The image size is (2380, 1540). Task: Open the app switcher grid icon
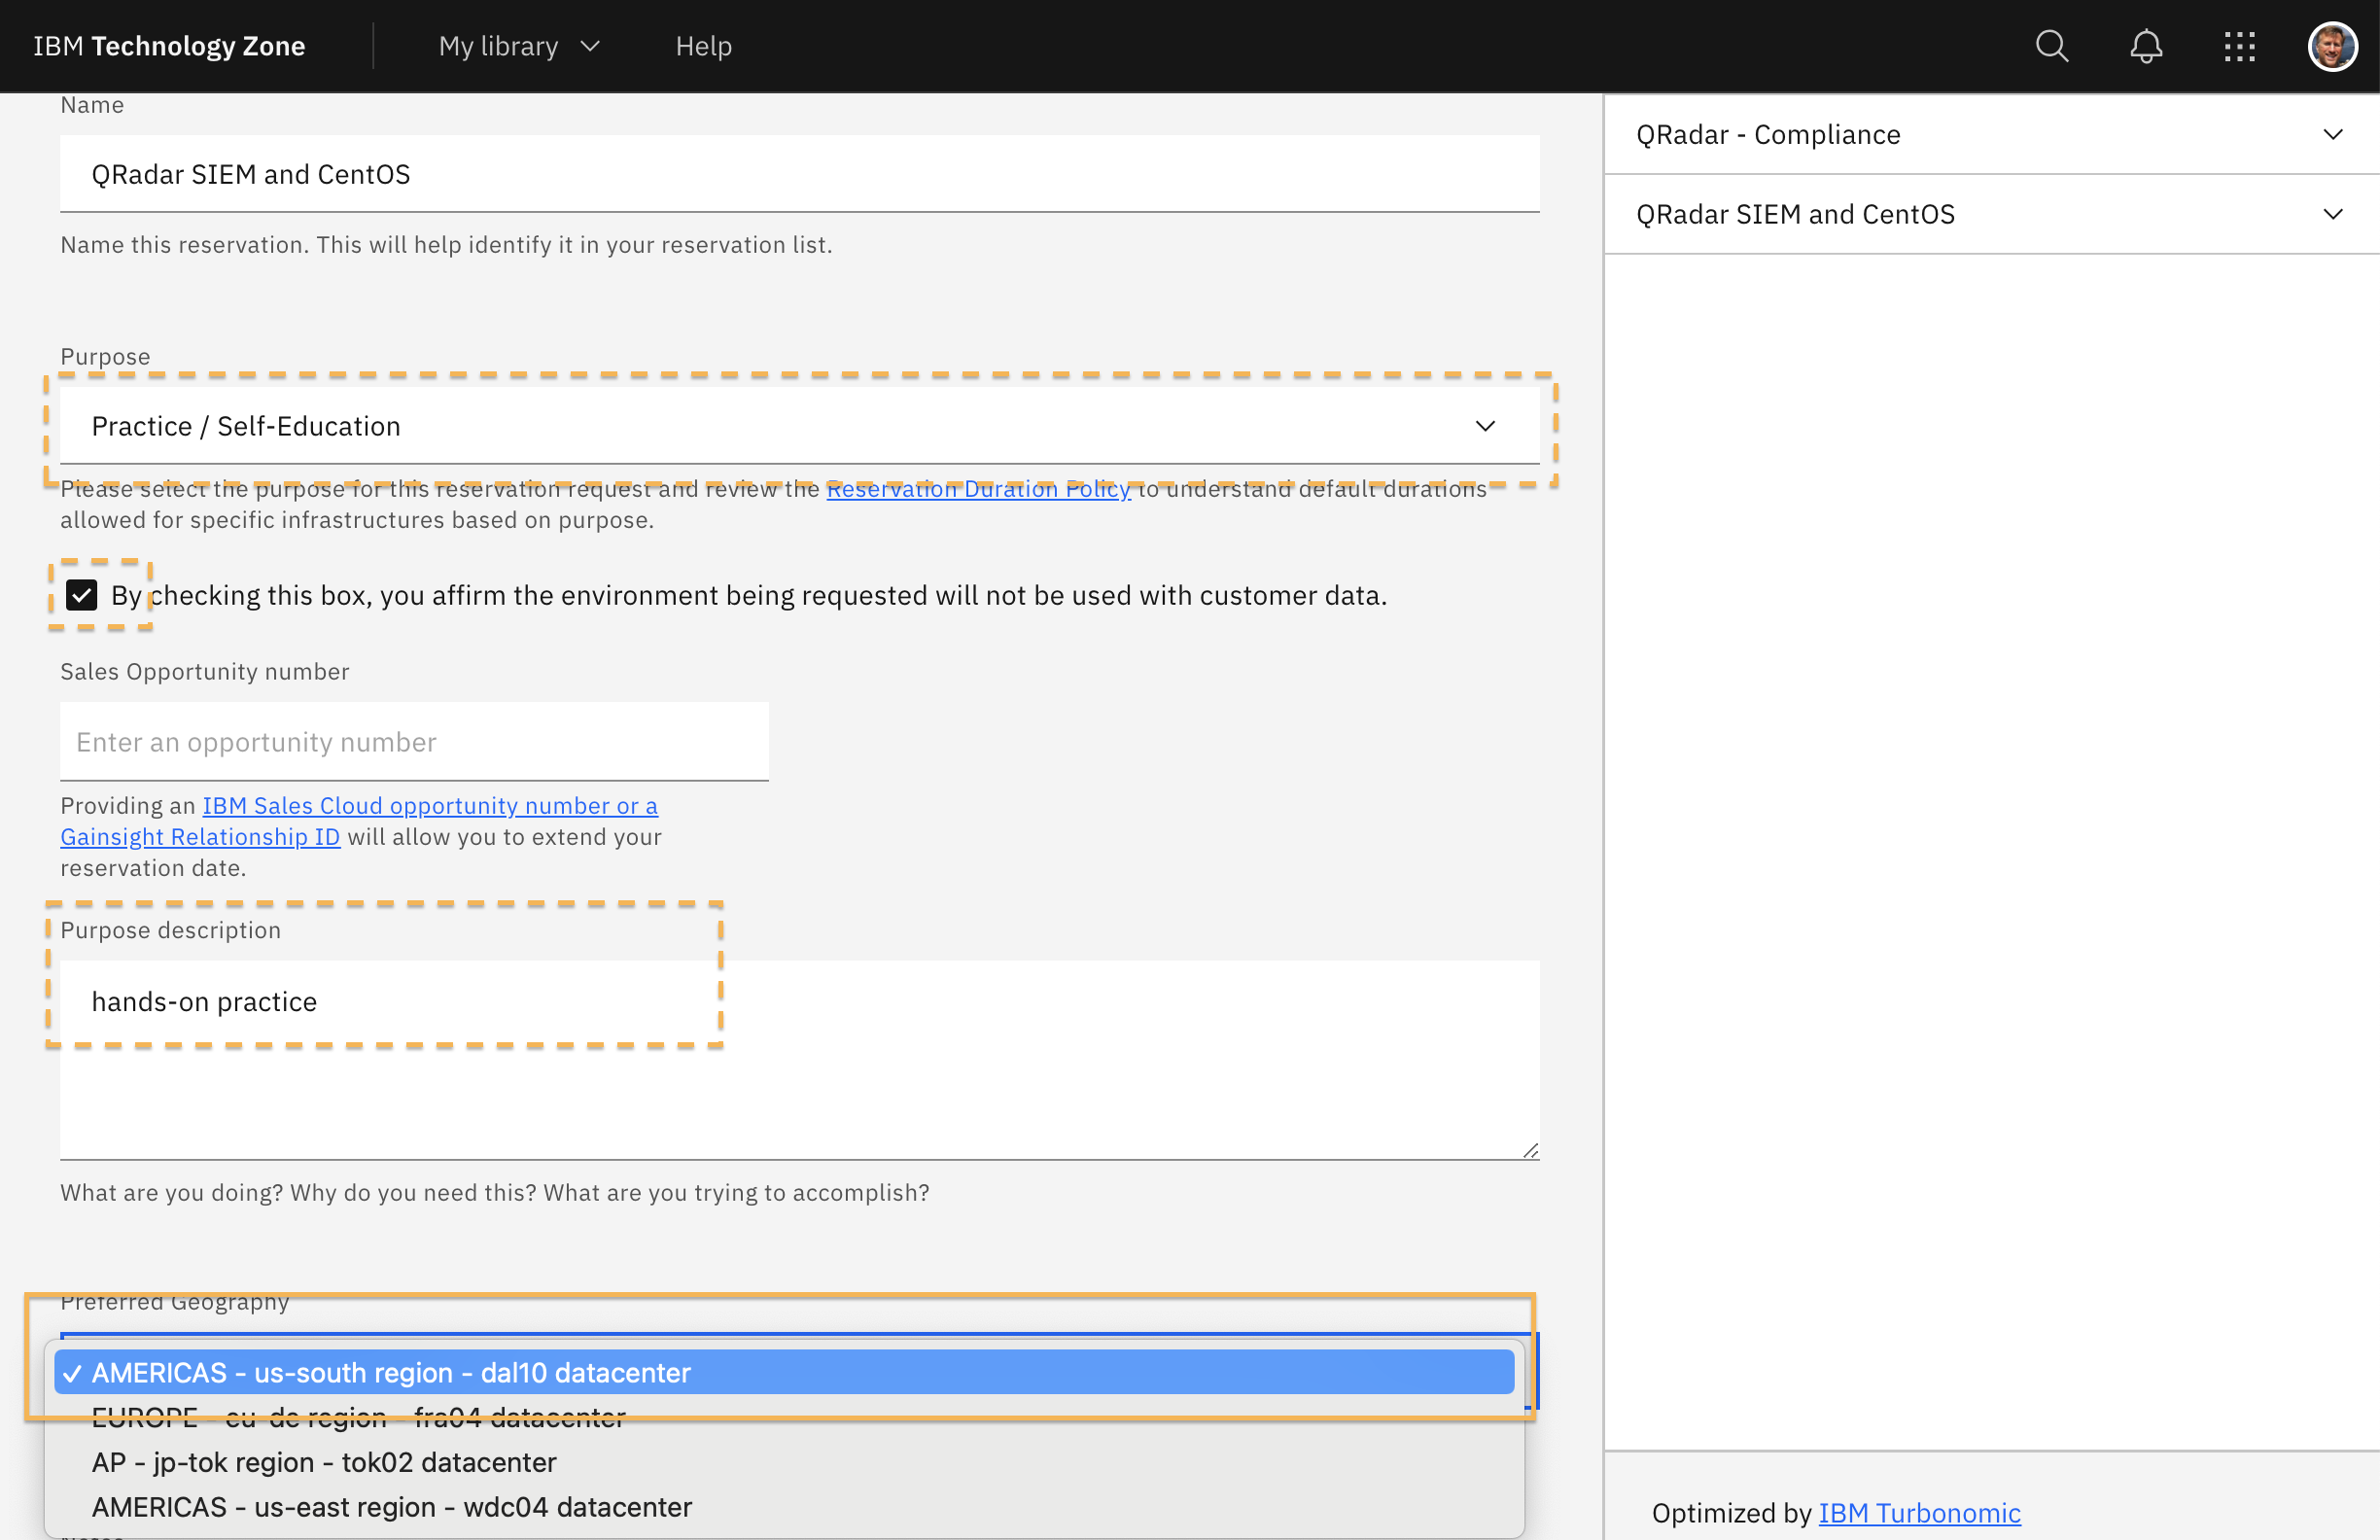2239,46
